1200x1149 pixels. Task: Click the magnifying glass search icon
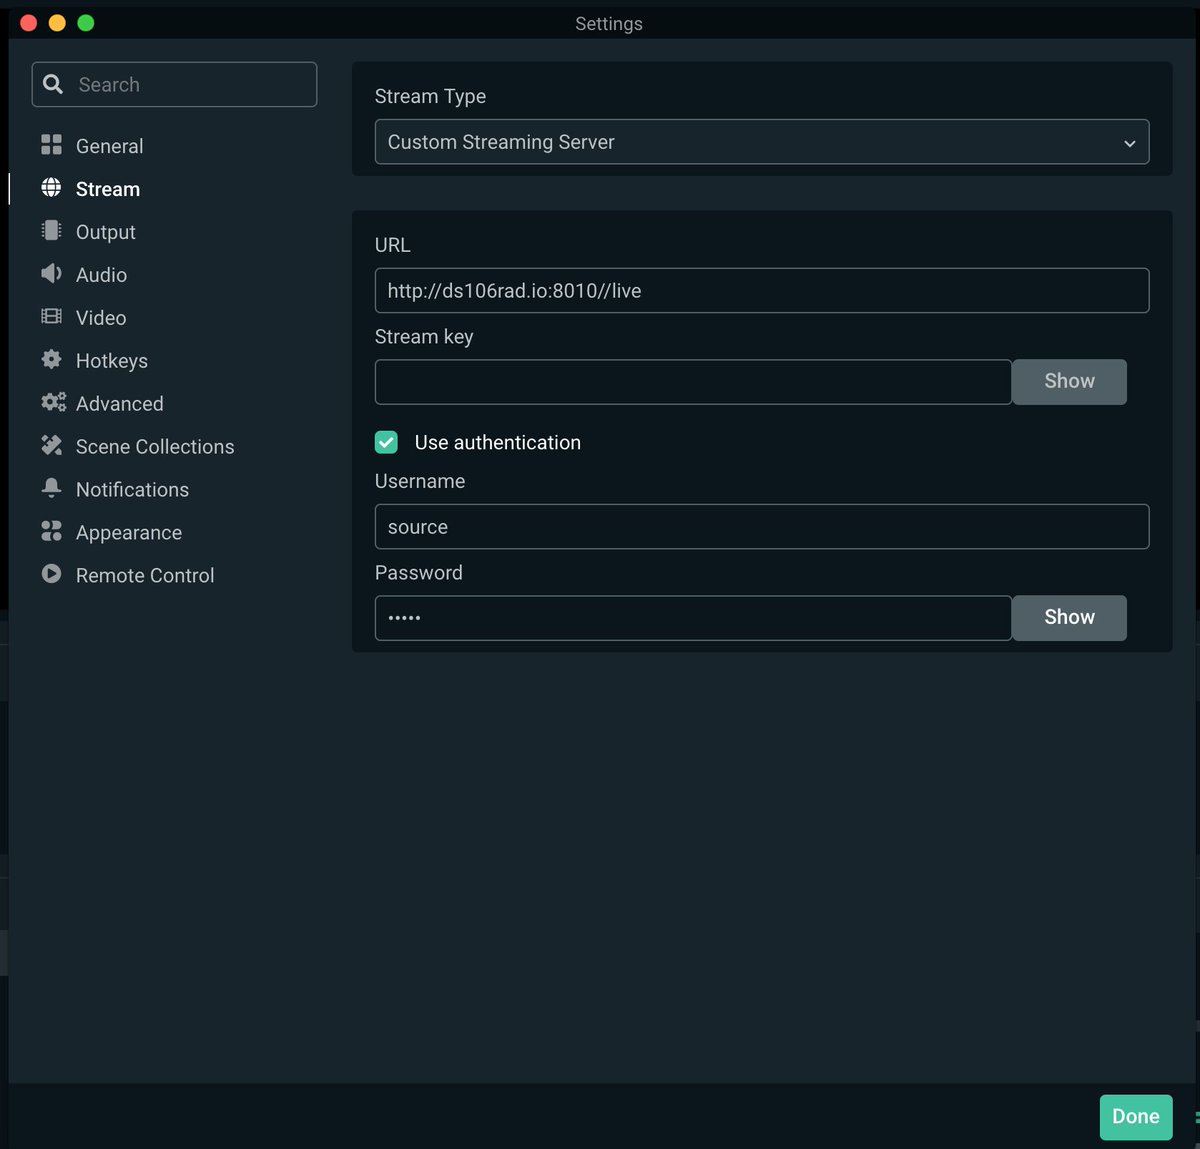[x=53, y=84]
